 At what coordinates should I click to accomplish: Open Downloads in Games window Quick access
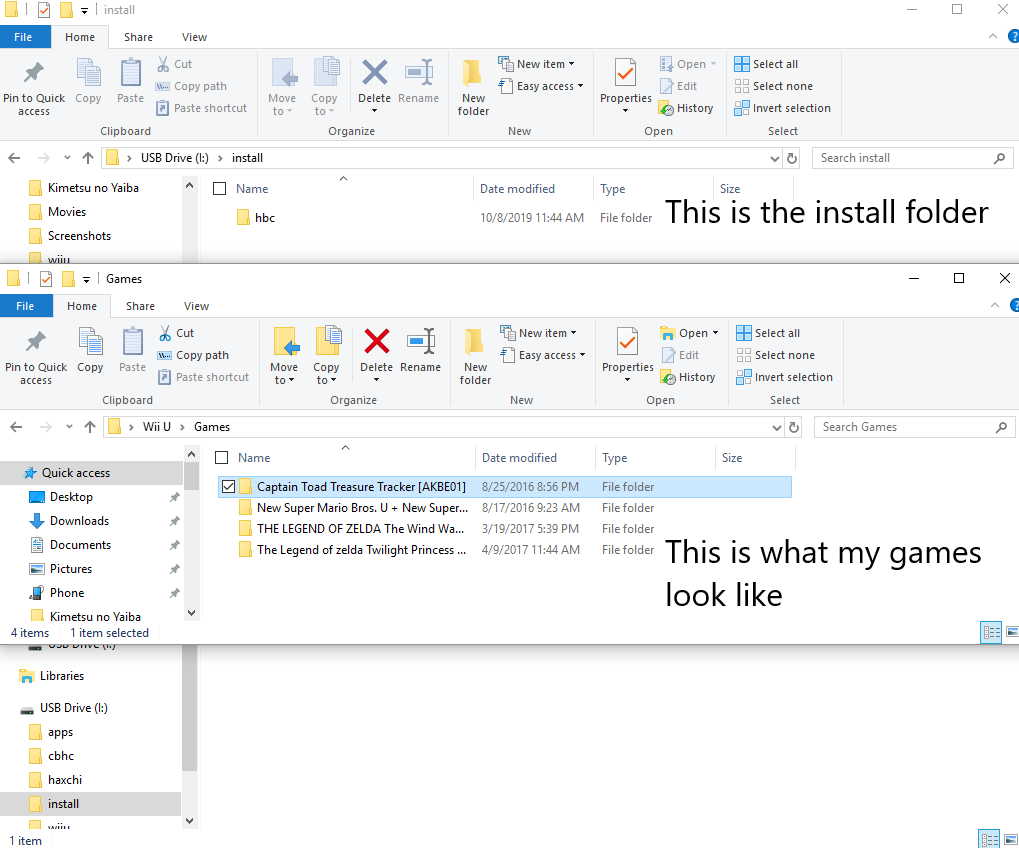pyautogui.click(x=79, y=520)
